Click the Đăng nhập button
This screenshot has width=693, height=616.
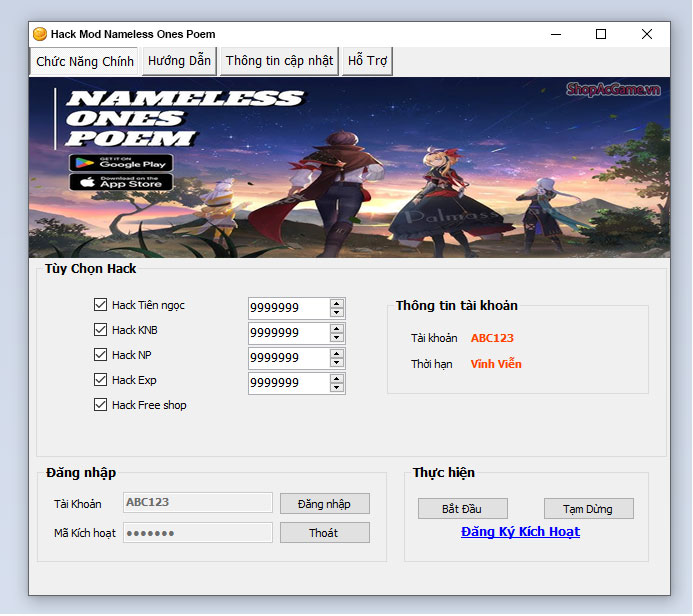324,504
